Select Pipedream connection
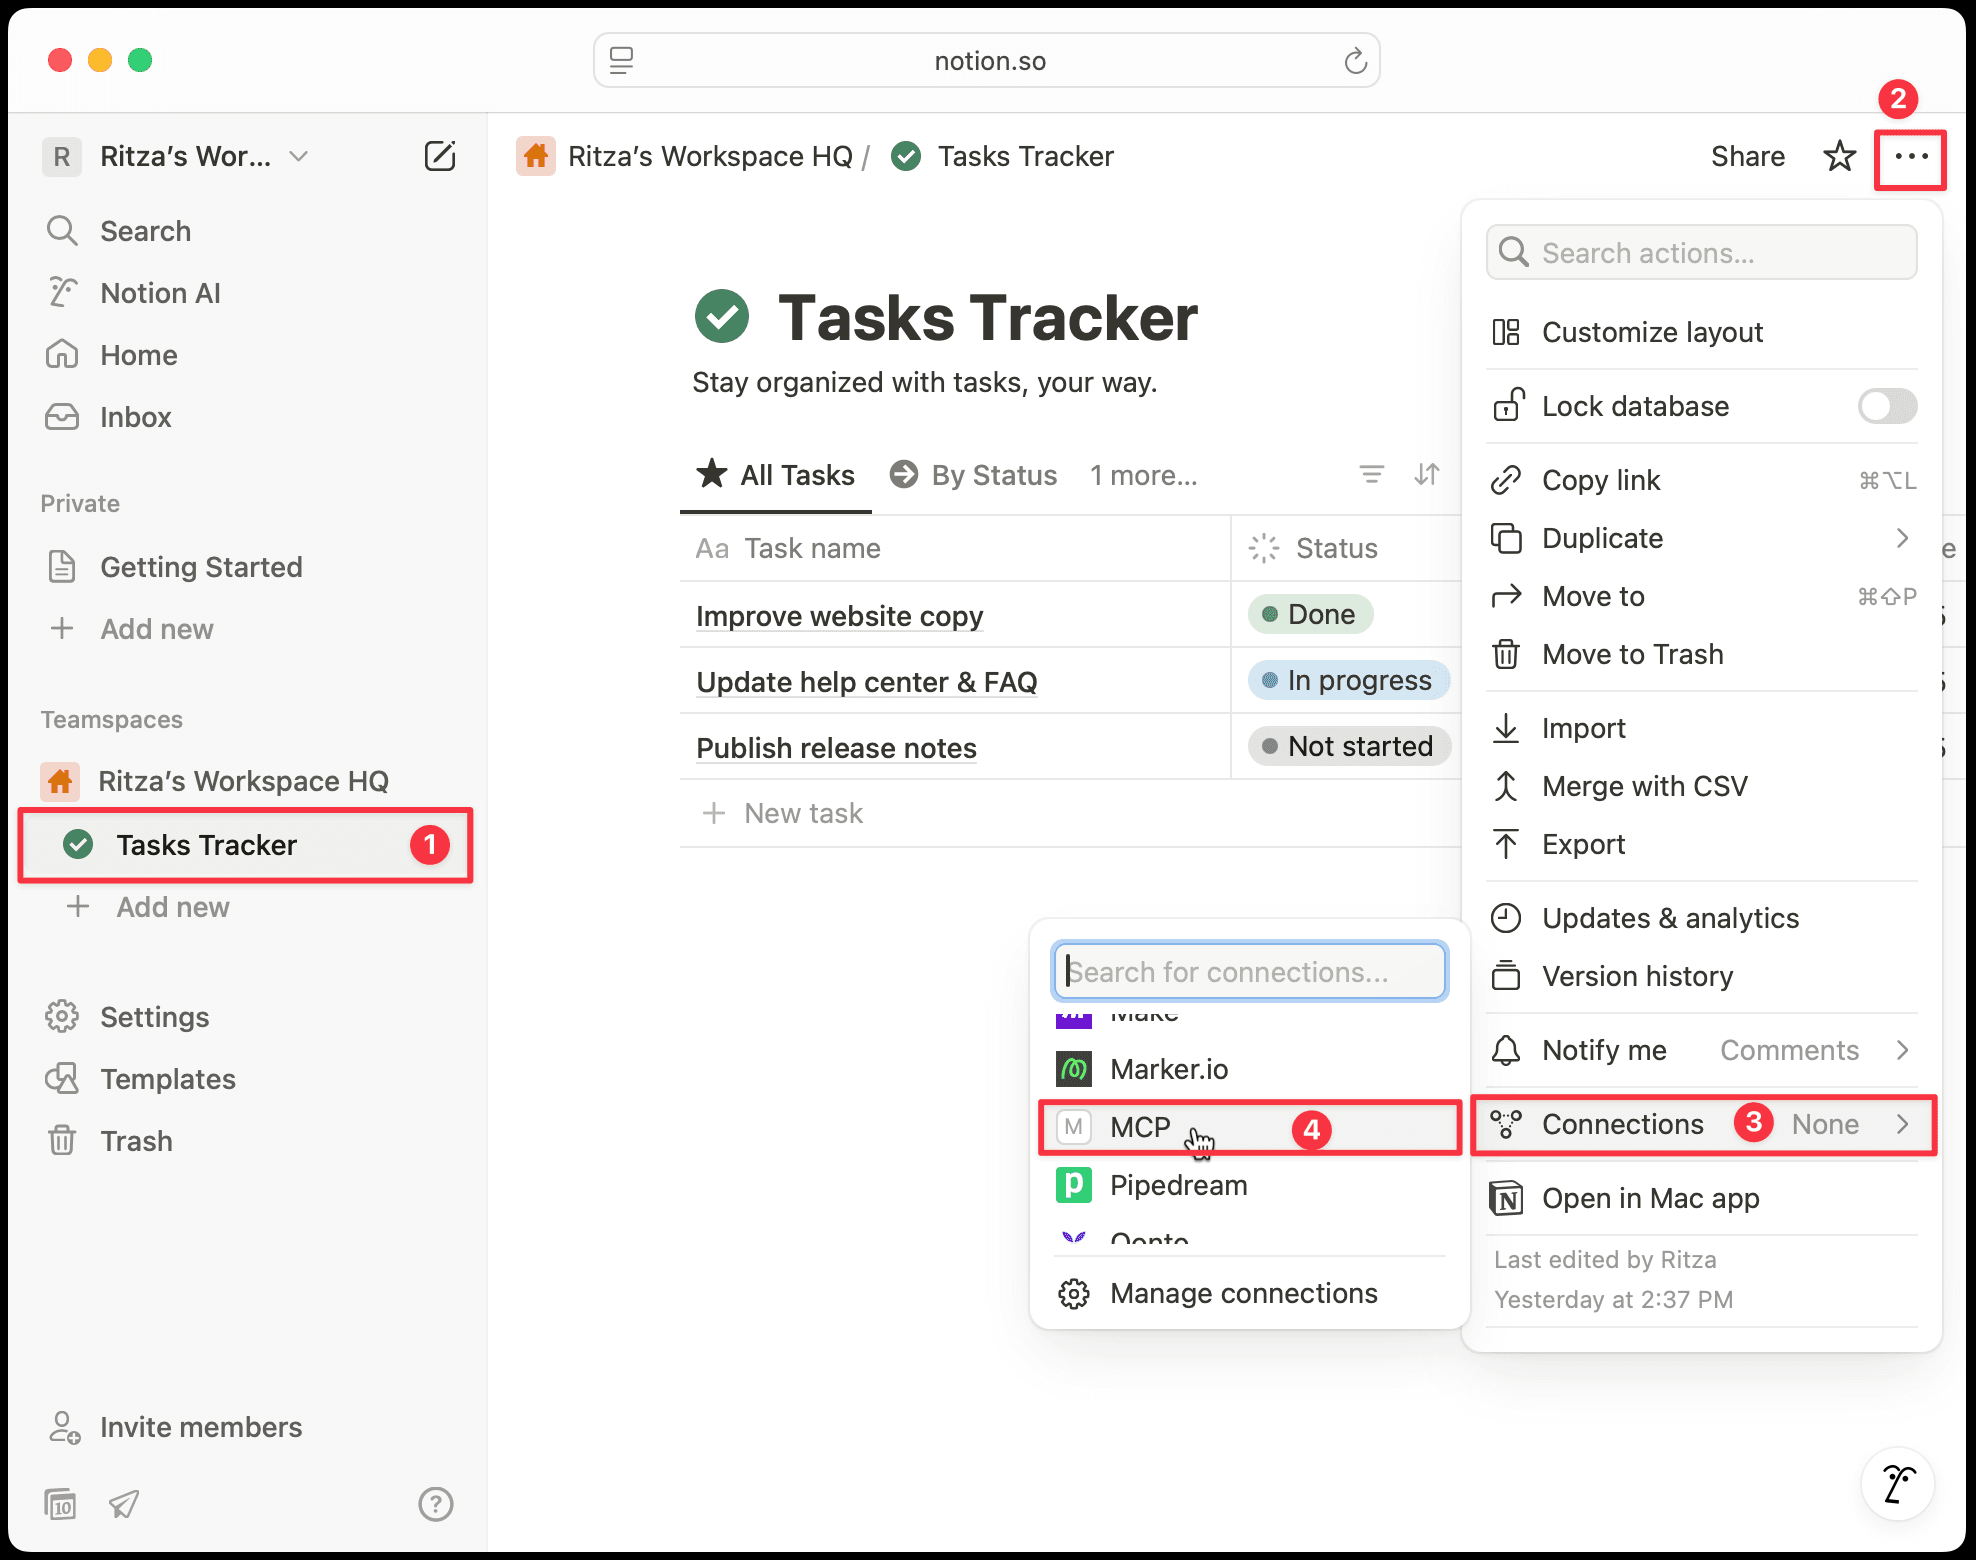This screenshot has width=1976, height=1560. click(x=1249, y=1185)
